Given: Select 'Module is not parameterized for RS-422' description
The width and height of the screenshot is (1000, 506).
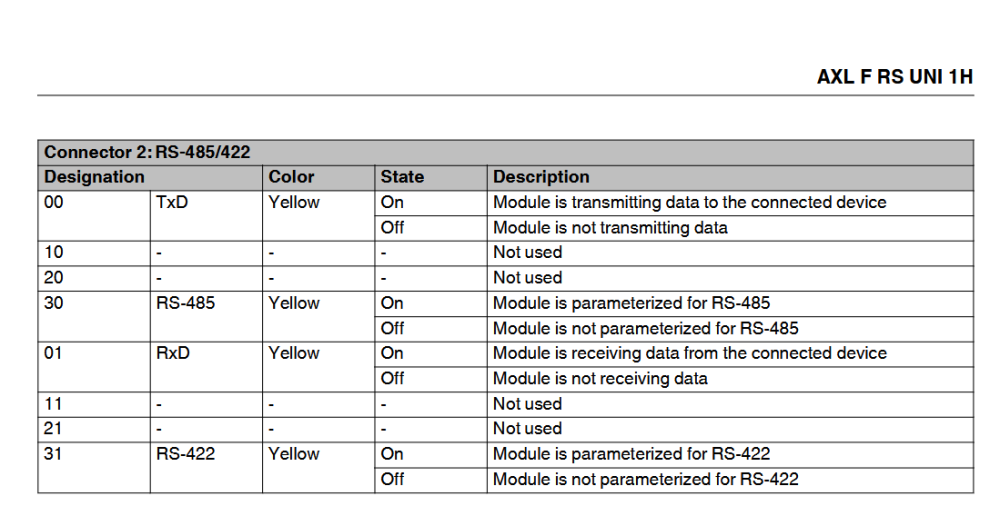Looking at the screenshot, I should 645,479.
